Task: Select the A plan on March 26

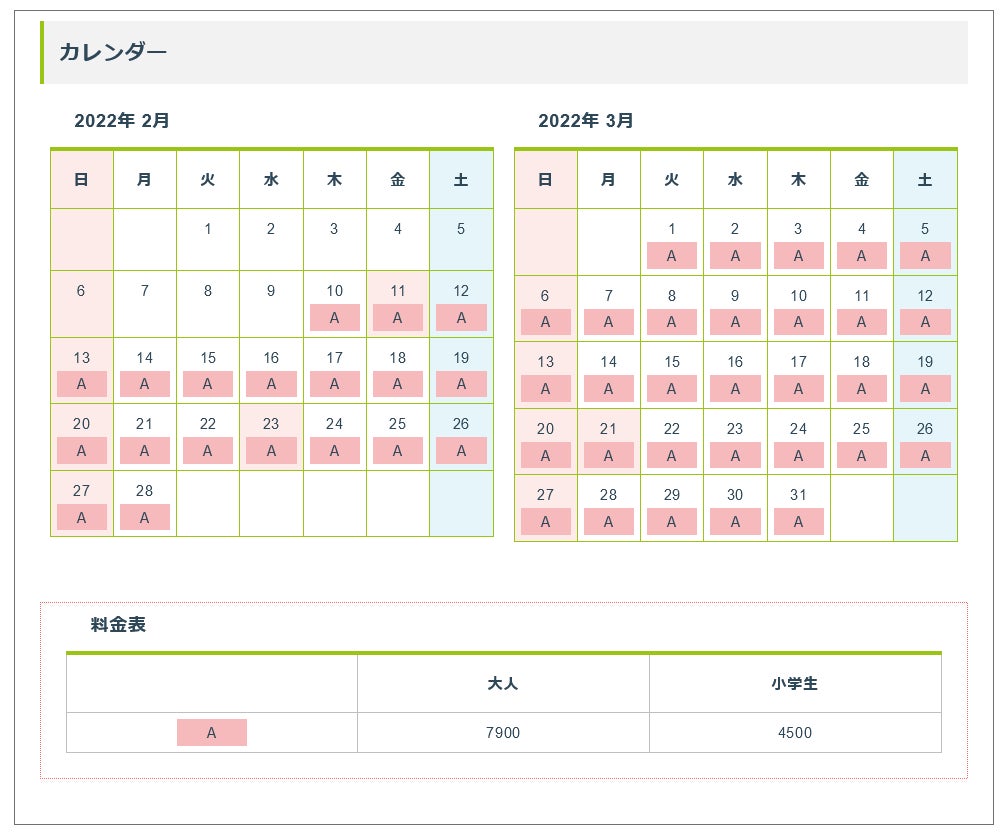Action: point(925,456)
